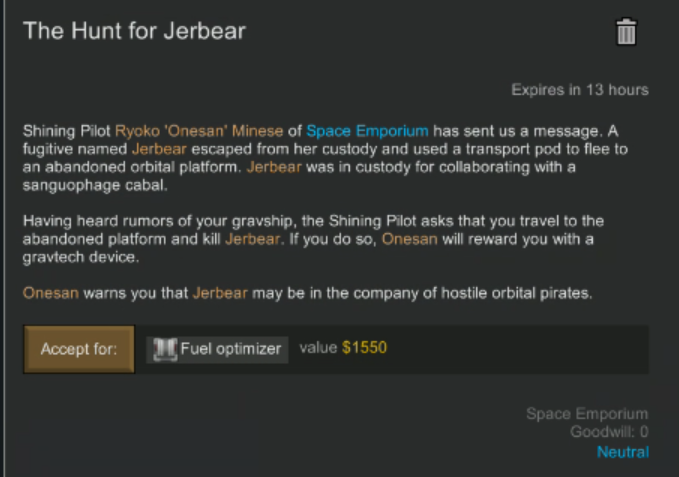
Task: Open the blue Space Emporium link in the description
Action: [x=367, y=131]
